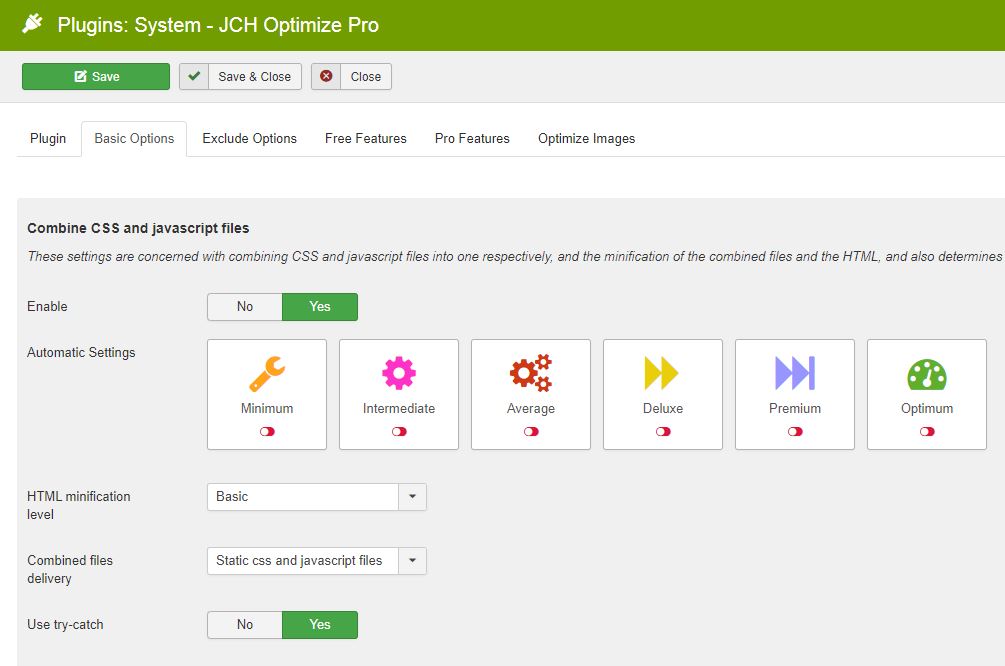Select the Premium purple skip-forward icon
Viewport: 1005px width, 666px height.
795,373
